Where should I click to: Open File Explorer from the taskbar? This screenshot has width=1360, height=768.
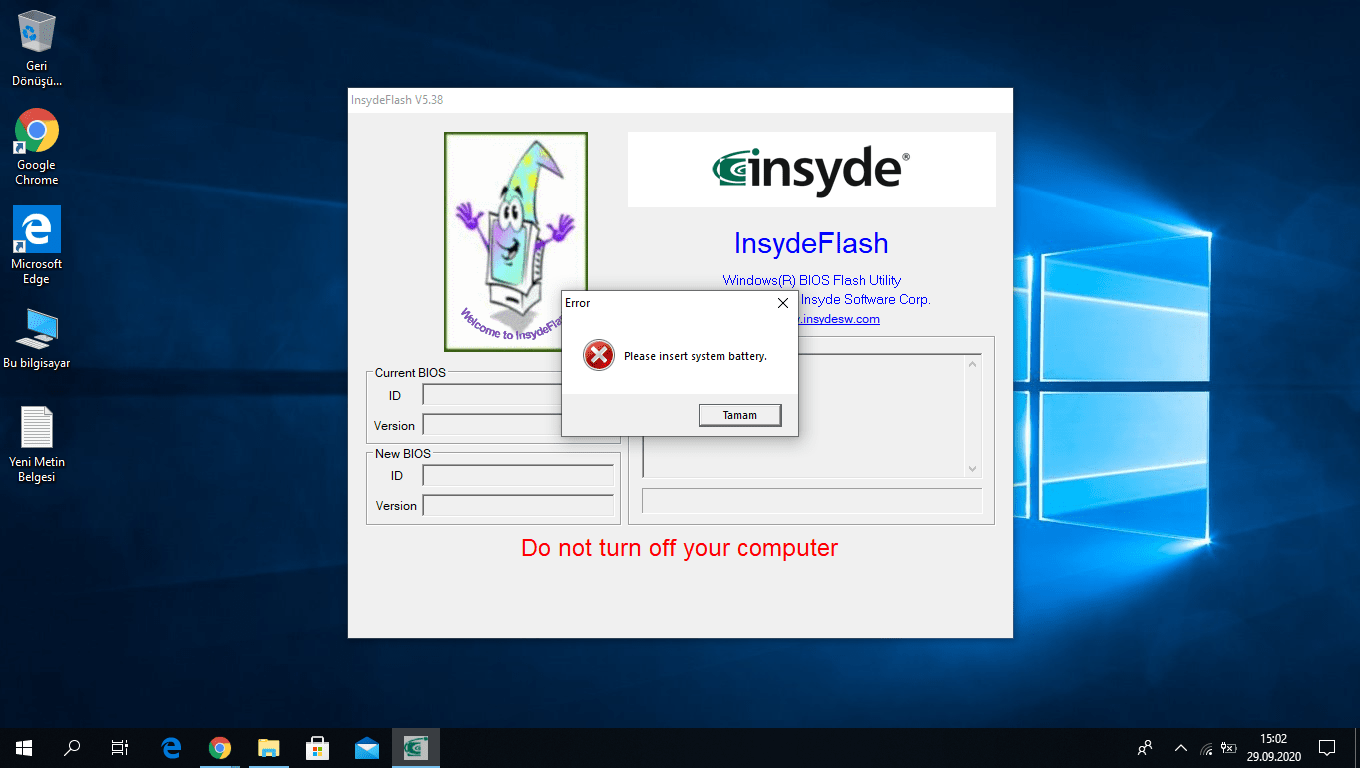[269, 748]
